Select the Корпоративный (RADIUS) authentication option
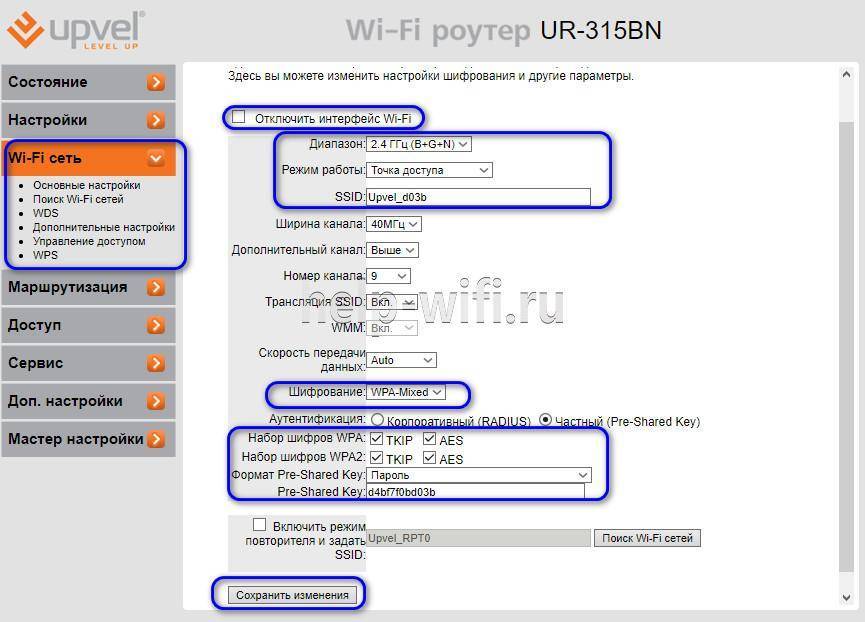Screen dimensions: 865x622 (x=377, y=420)
